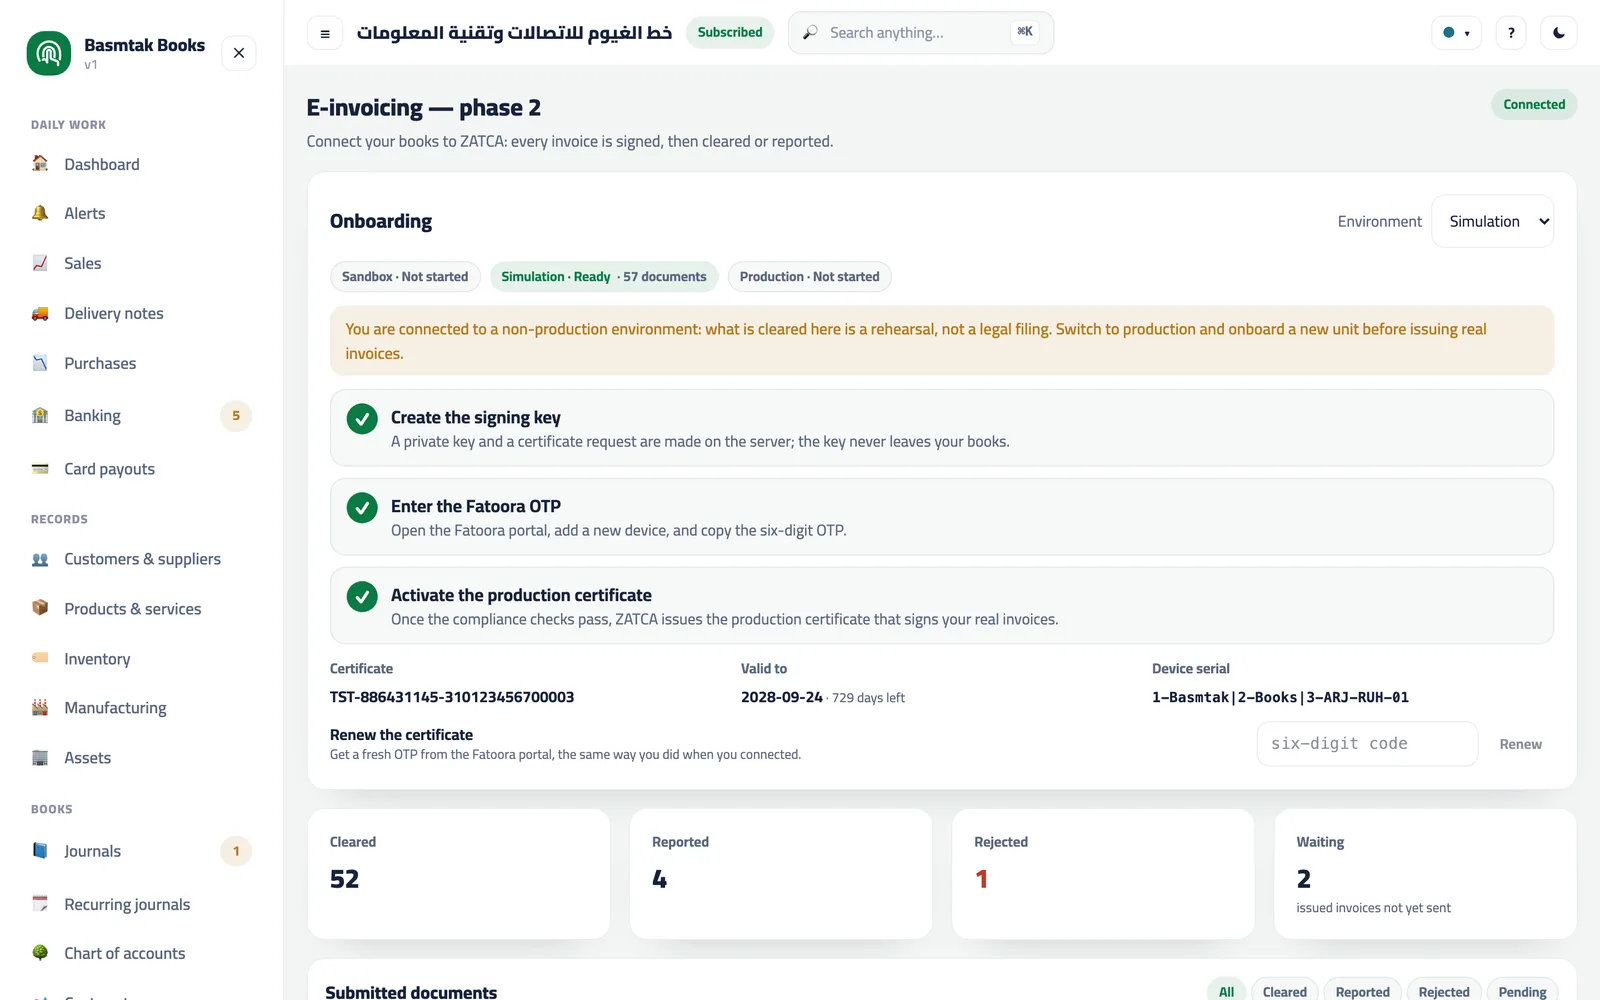Filter submitted documents by Reported
1600x1000 pixels.
(1362, 991)
